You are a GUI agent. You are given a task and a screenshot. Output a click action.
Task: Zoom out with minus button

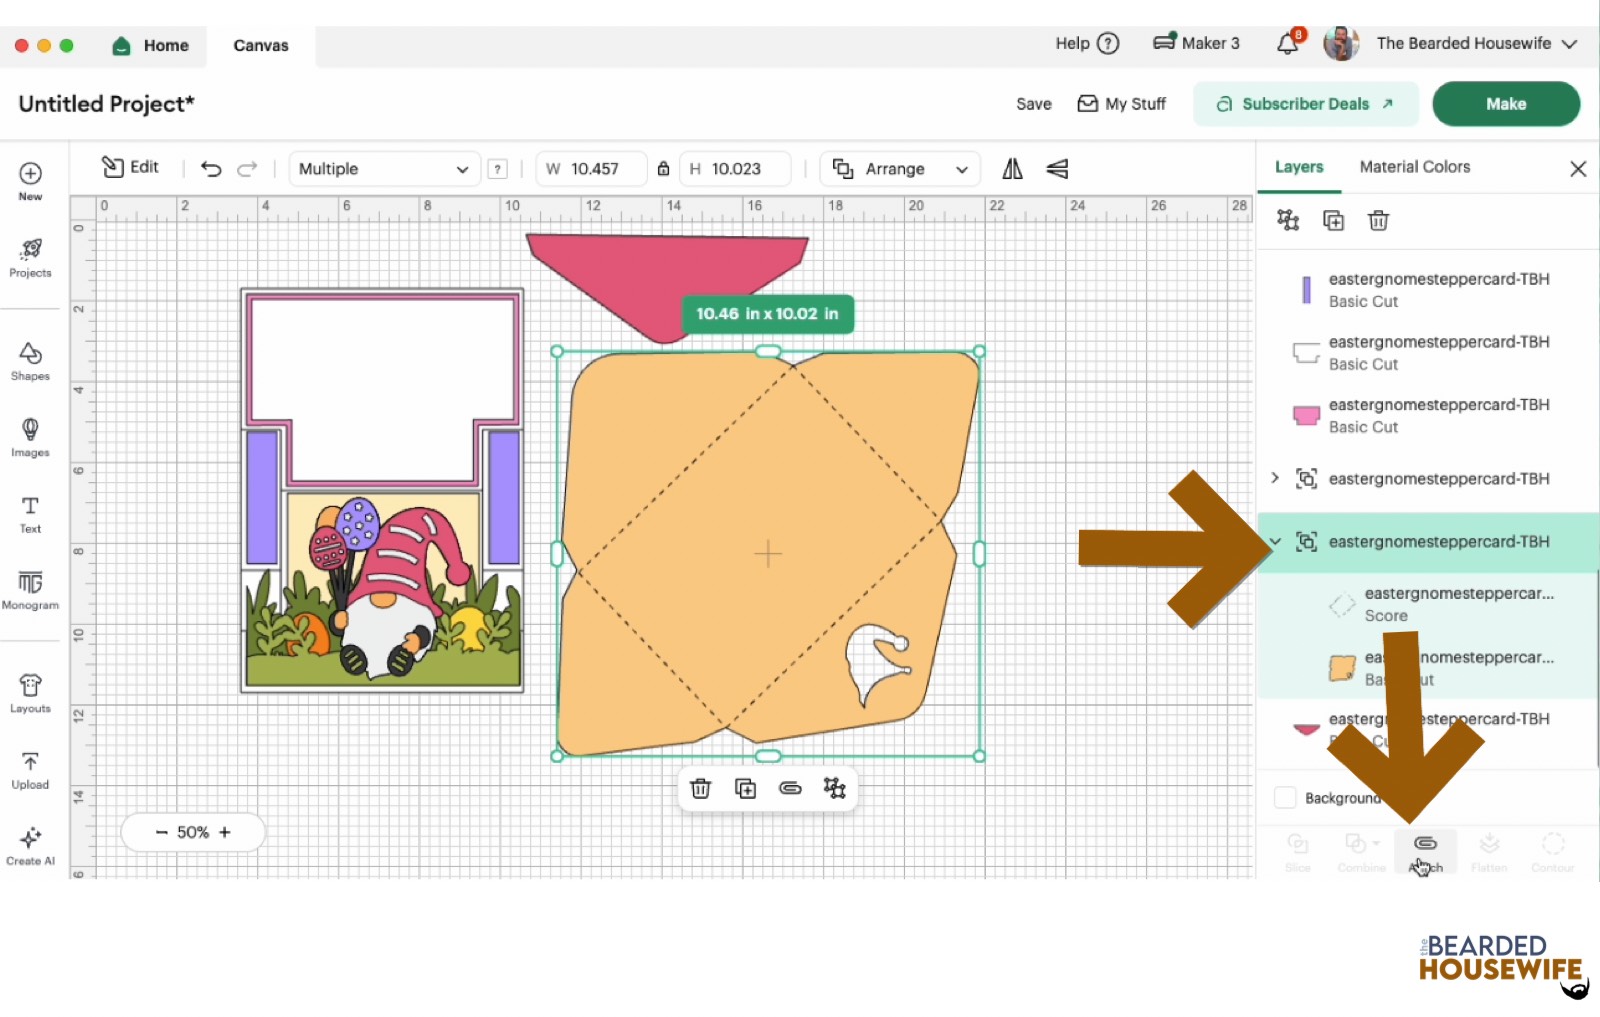pos(161,832)
